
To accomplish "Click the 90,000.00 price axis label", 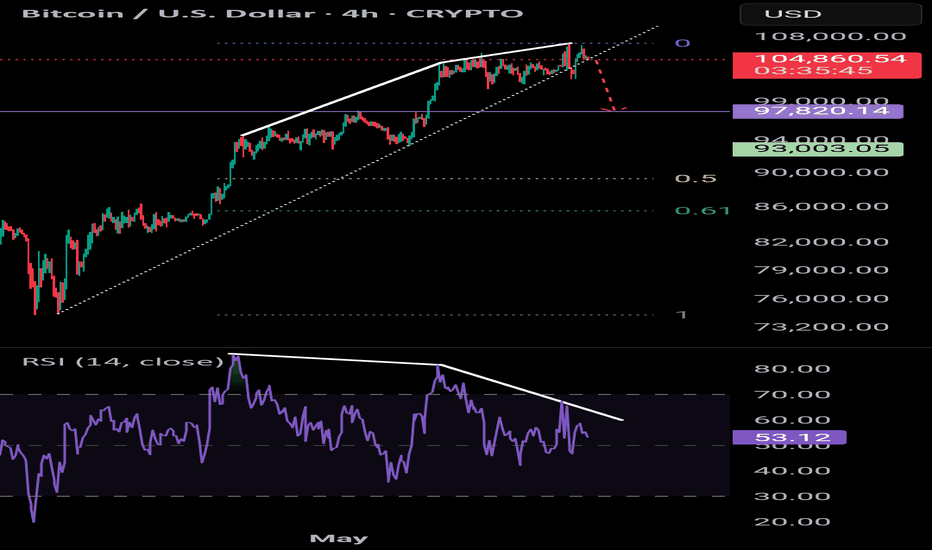I will (822, 172).
